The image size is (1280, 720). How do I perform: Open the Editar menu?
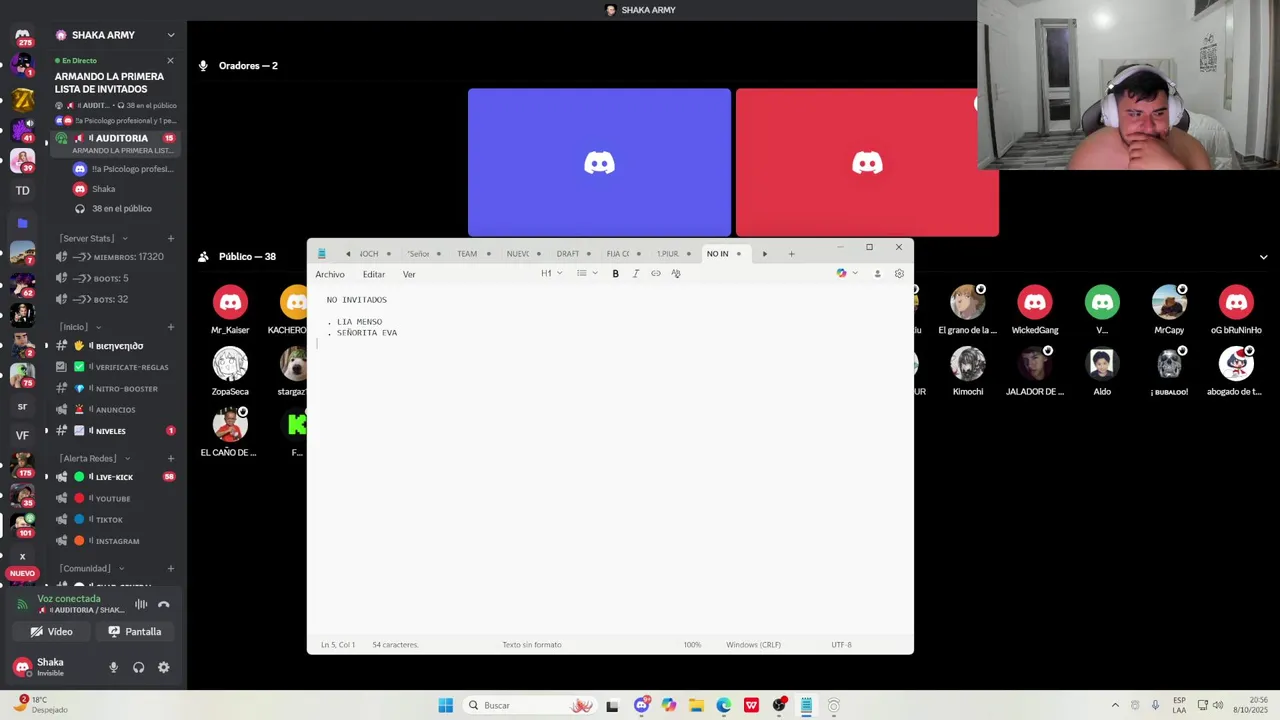pyautogui.click(x=374, y=274)
